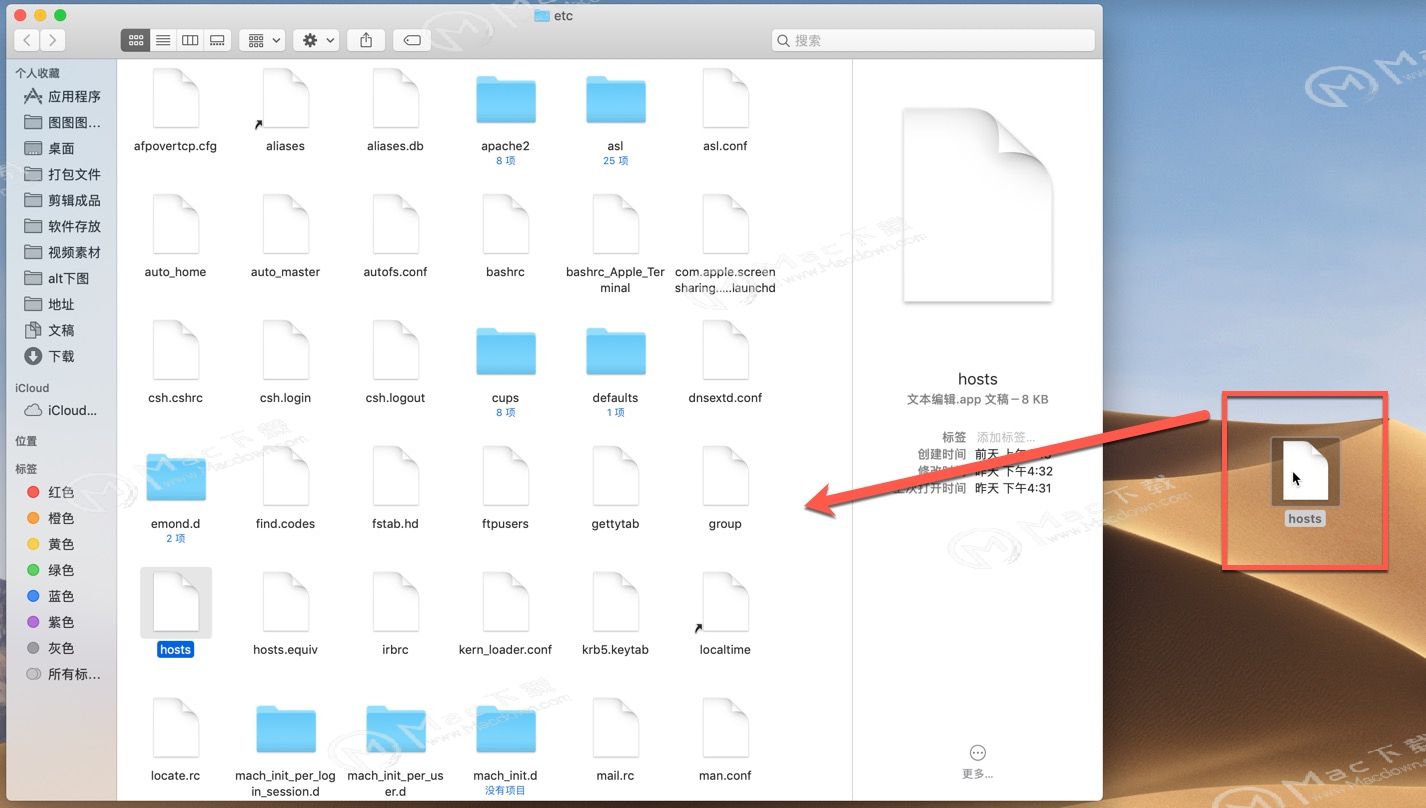Open the group-by arrangement dropdown
This screenshot has width=1426, height=808.
(x=264, y=40)
